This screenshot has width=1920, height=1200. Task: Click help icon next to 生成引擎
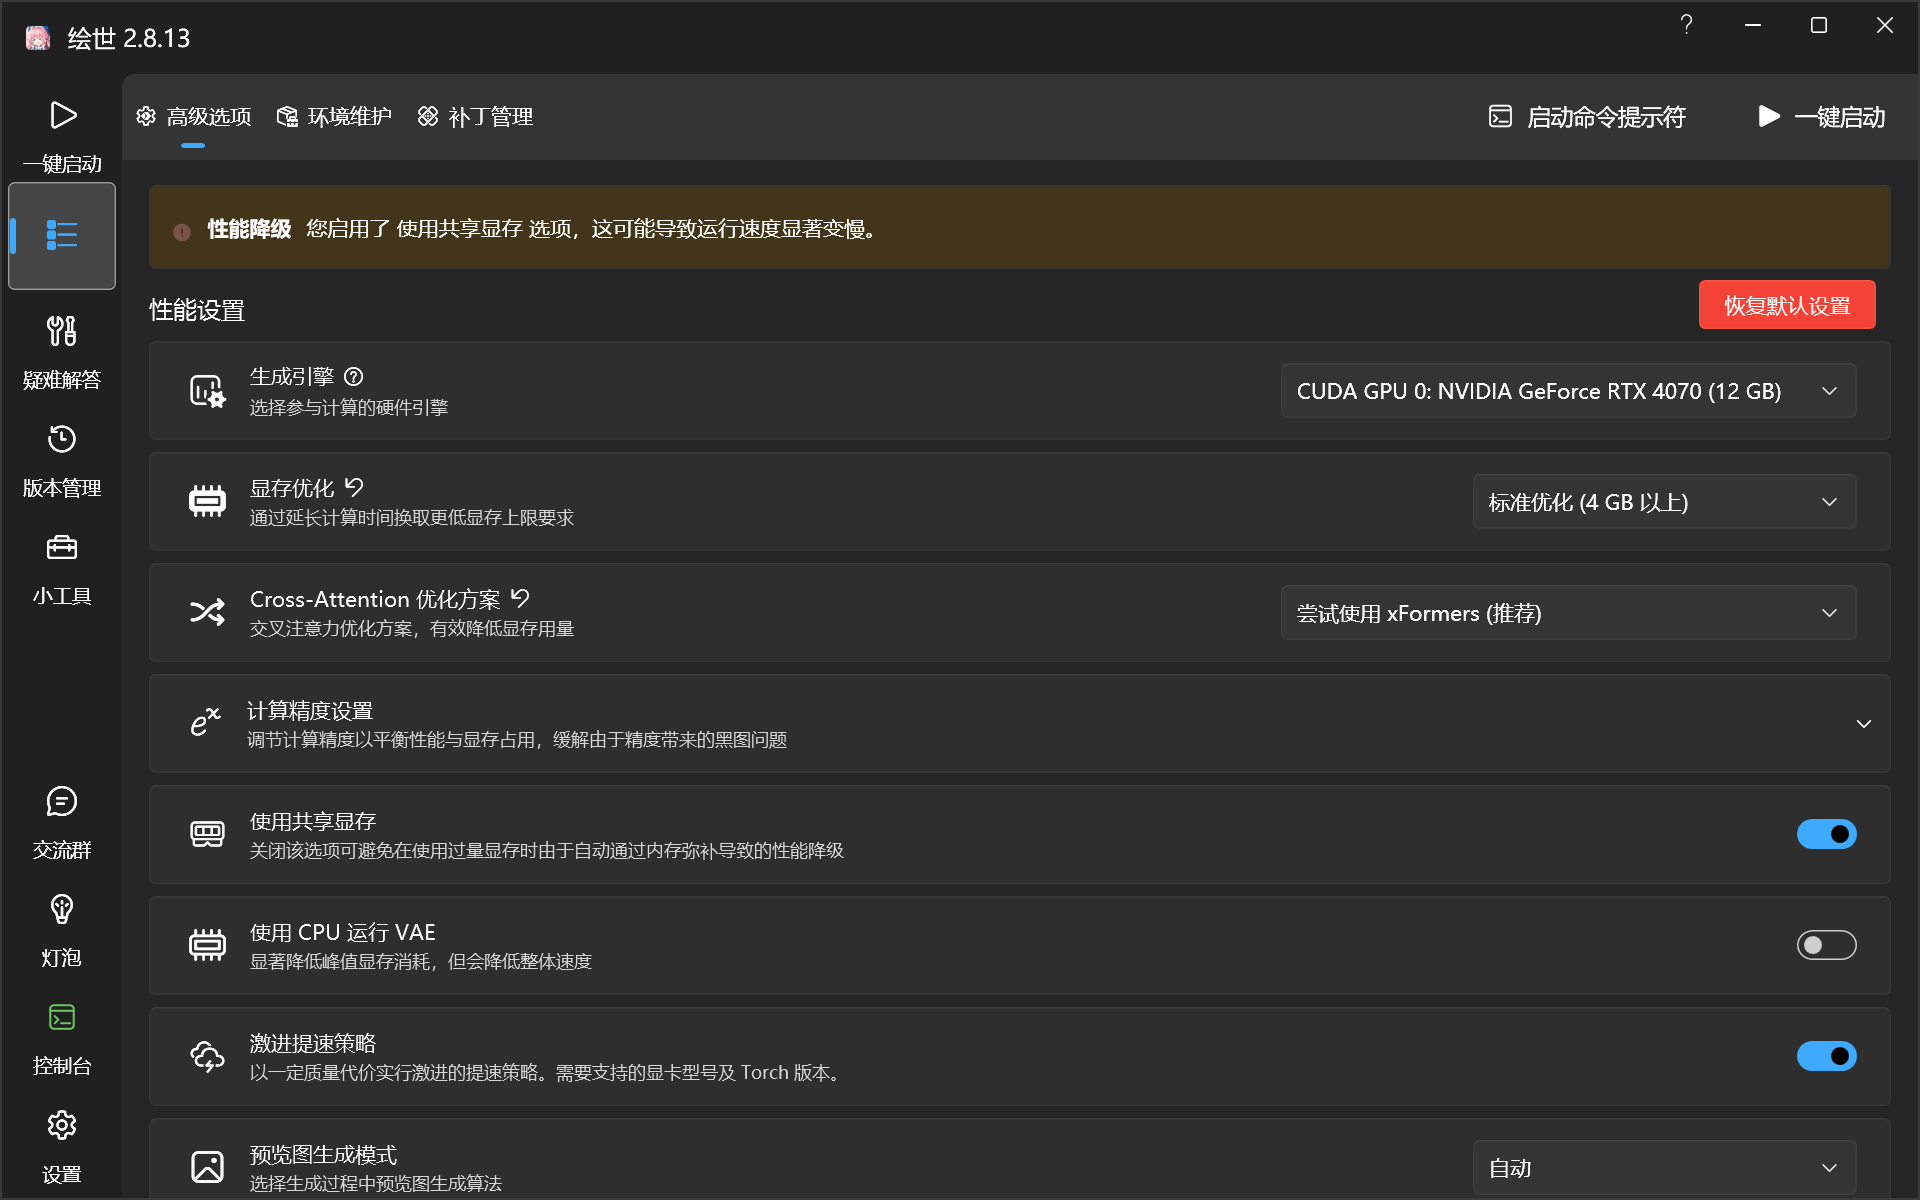point(353,377)
